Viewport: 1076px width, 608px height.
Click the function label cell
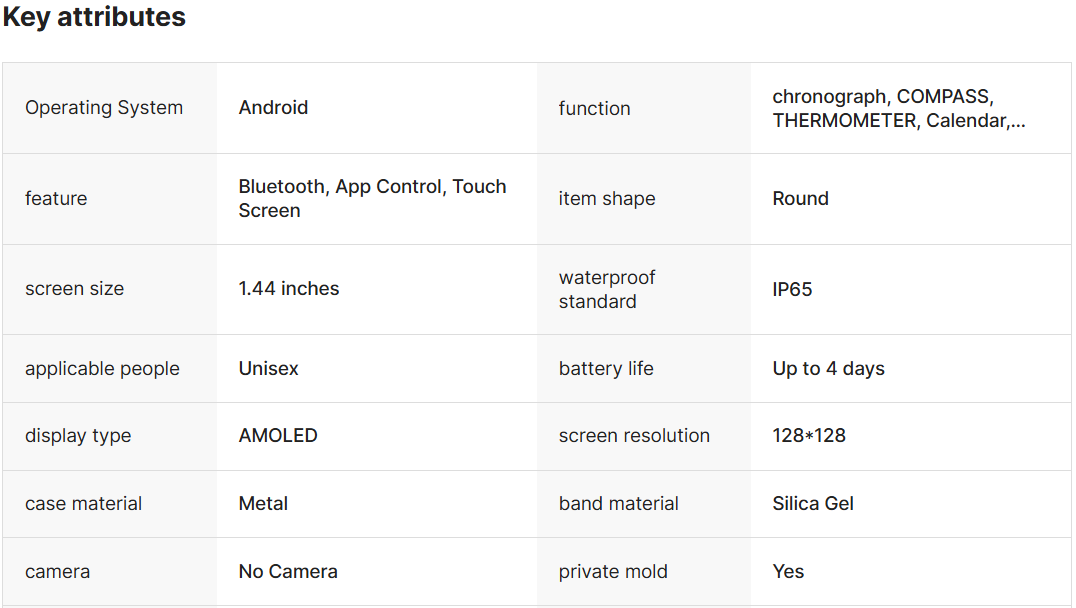(x=594, y=109)
